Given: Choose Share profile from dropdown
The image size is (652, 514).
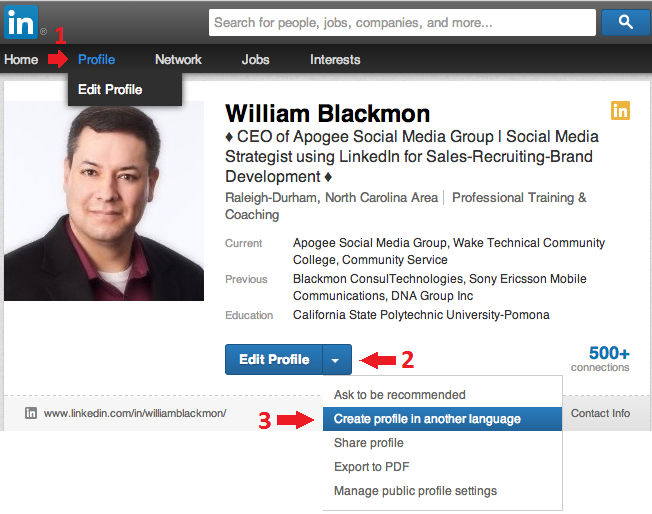Looking at the screenshot, I should point(442,443).
